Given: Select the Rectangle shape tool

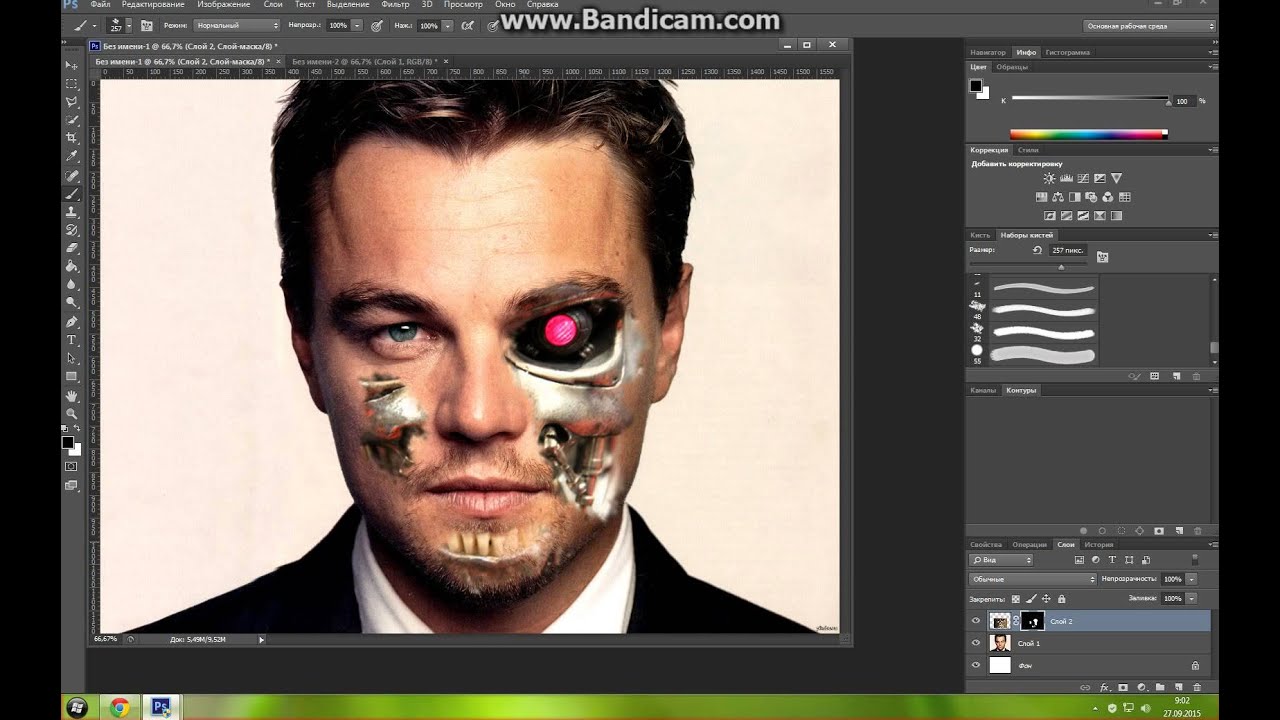Looking at the screenshot, I should [x=71, y=376].
